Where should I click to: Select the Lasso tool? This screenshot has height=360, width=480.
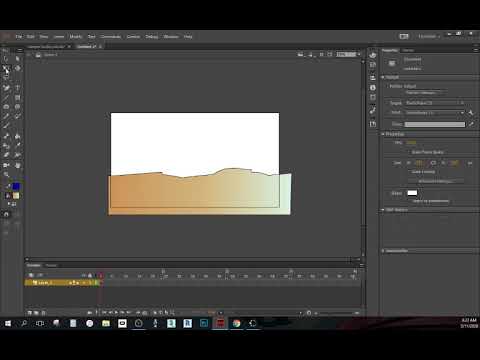[x=6, y=78]
